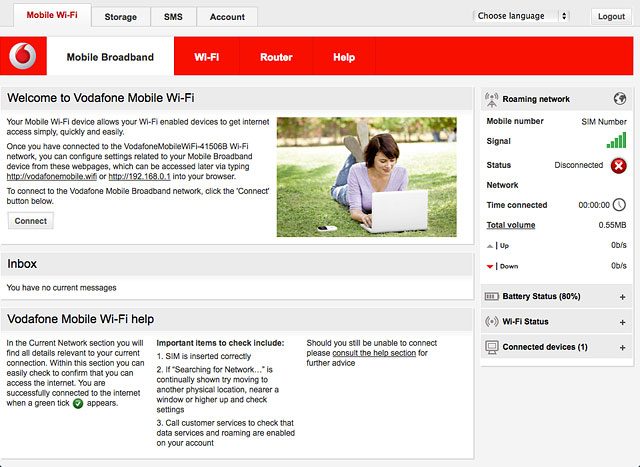The width and height of the screenshot is (640, 467).
Task: Click the Inbox heading
Action: 22,264
